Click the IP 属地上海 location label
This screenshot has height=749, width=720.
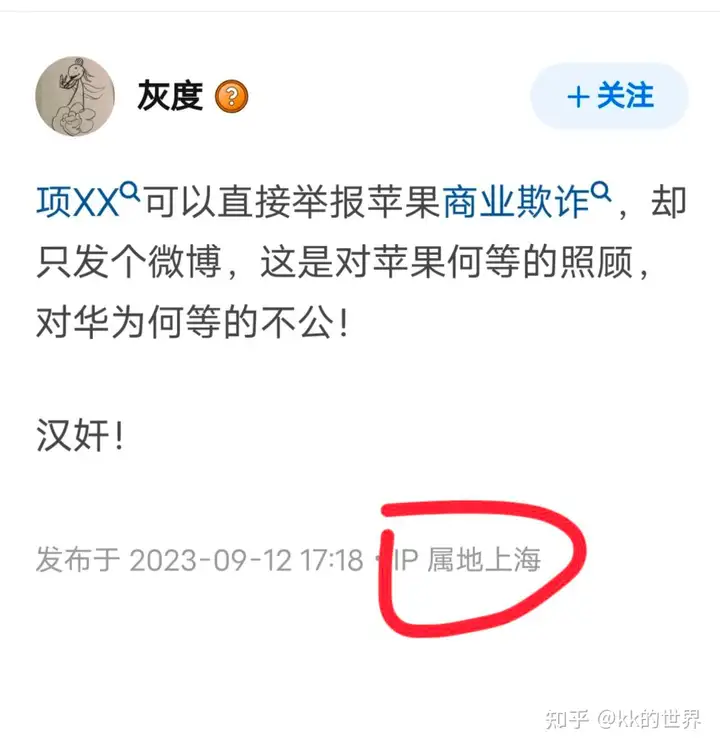click(x=467, y=560)
